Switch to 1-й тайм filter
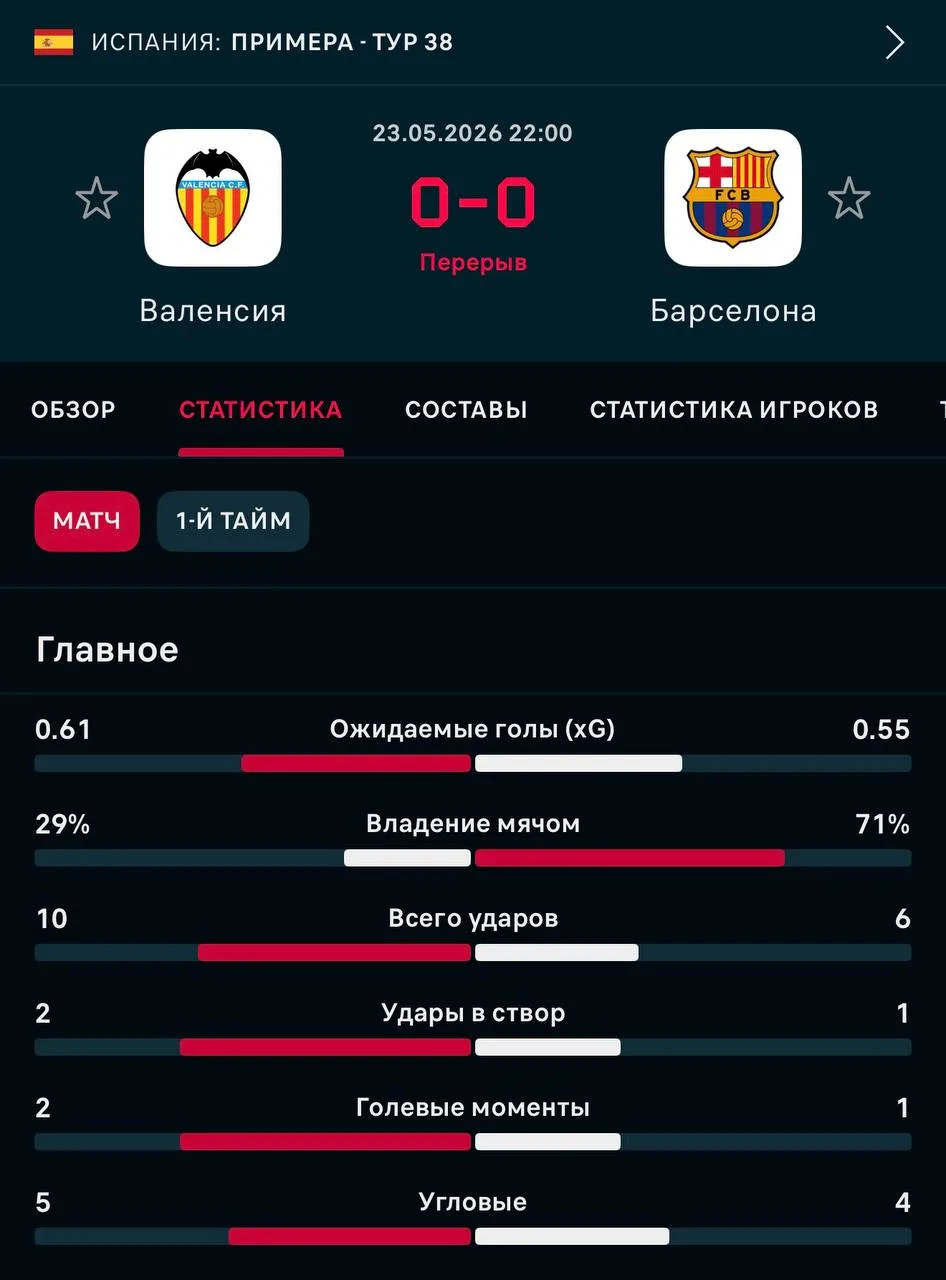946x1280 pixels. click(233, 521)
